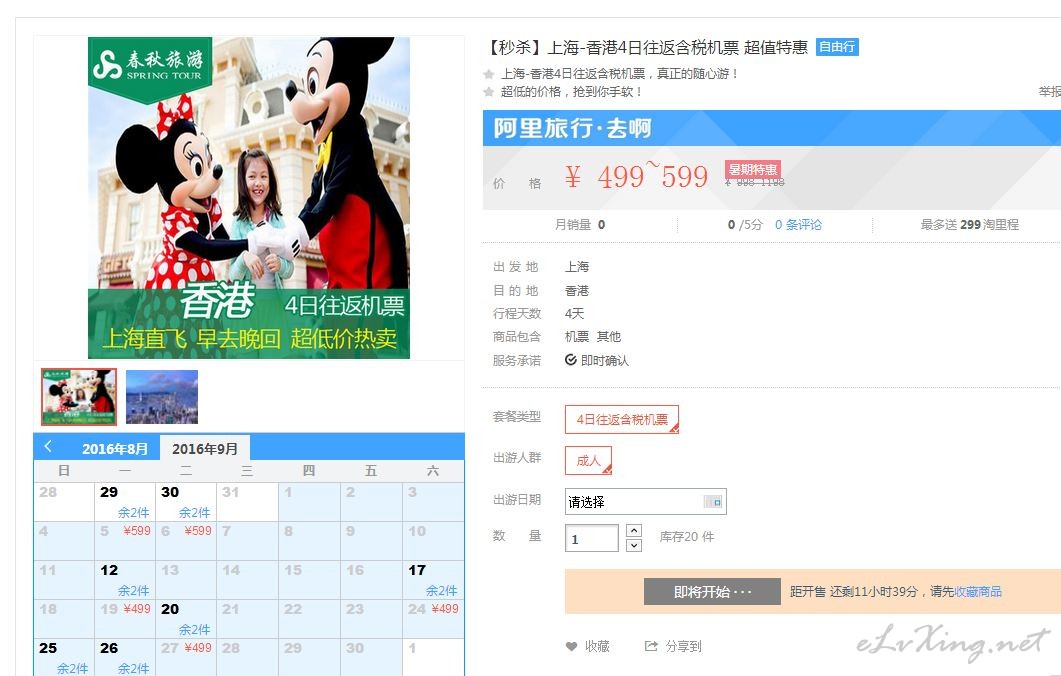Click the destination value 香港
This screenshot has width=1061, height=676.
coord(577,291)
